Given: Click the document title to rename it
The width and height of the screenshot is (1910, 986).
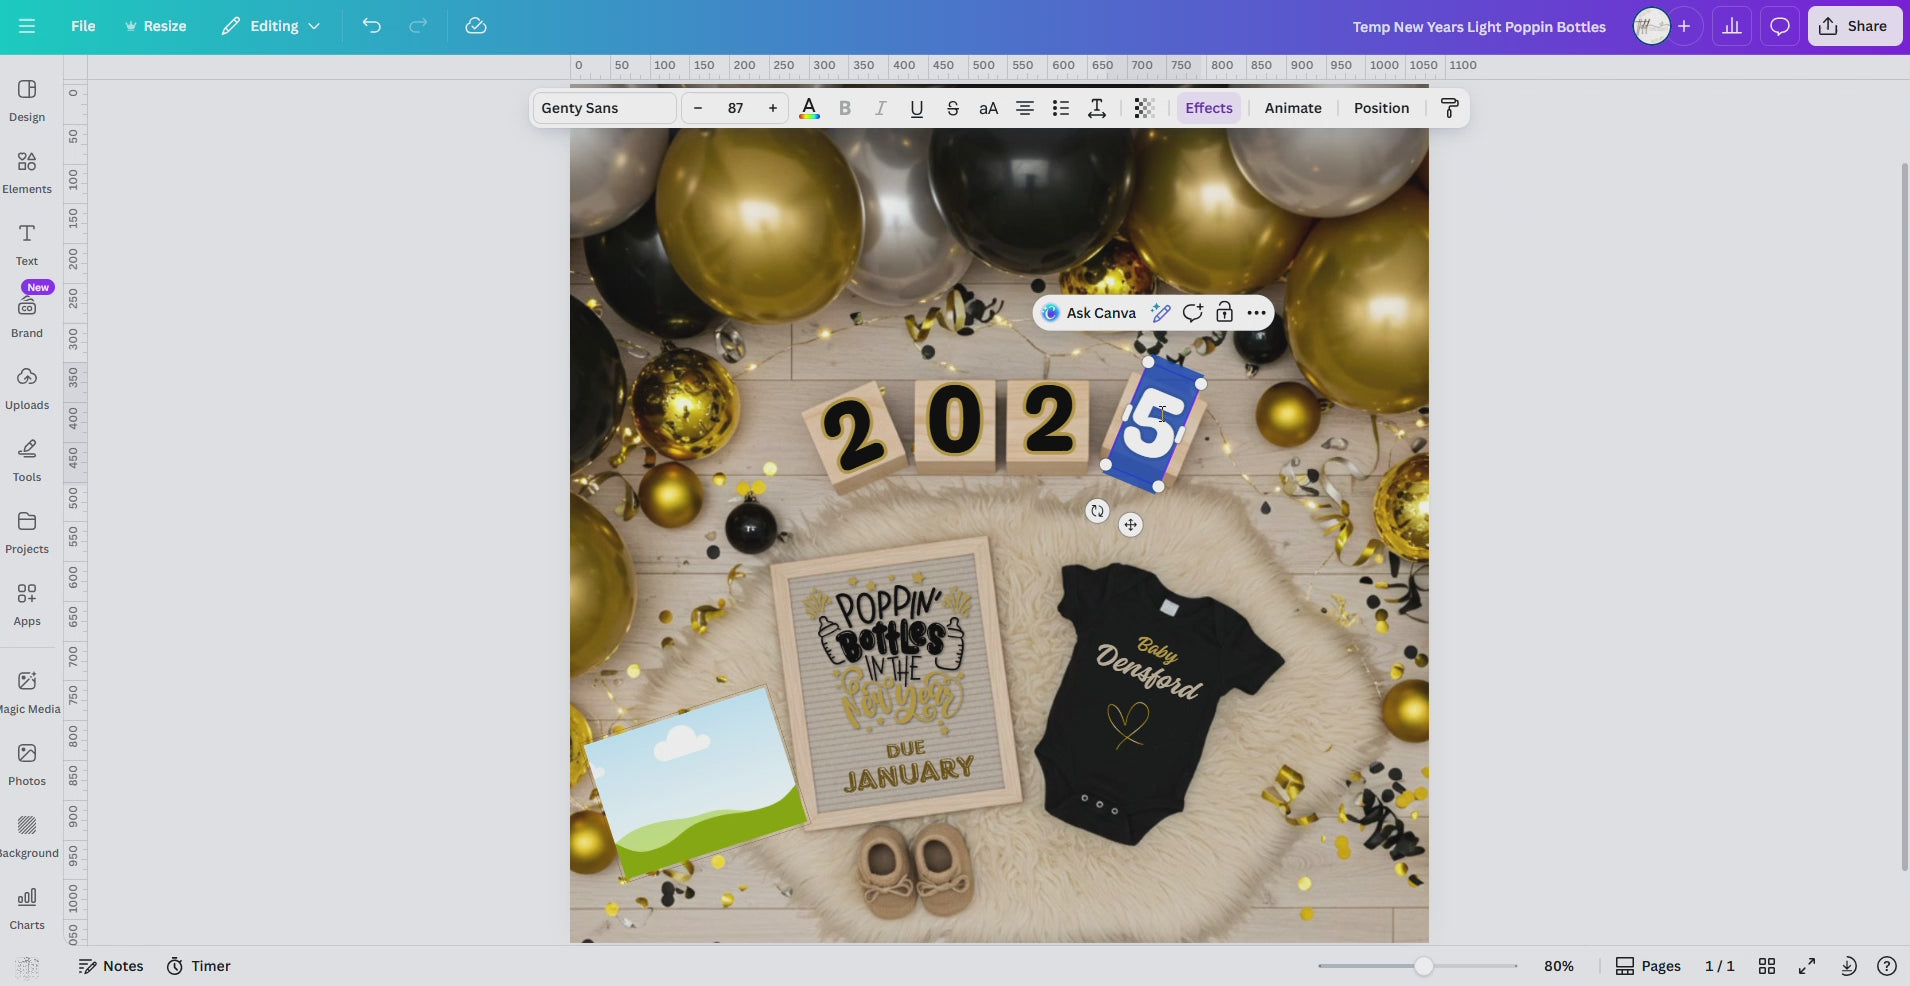Looking at the screenshot, I should 1478,26.
